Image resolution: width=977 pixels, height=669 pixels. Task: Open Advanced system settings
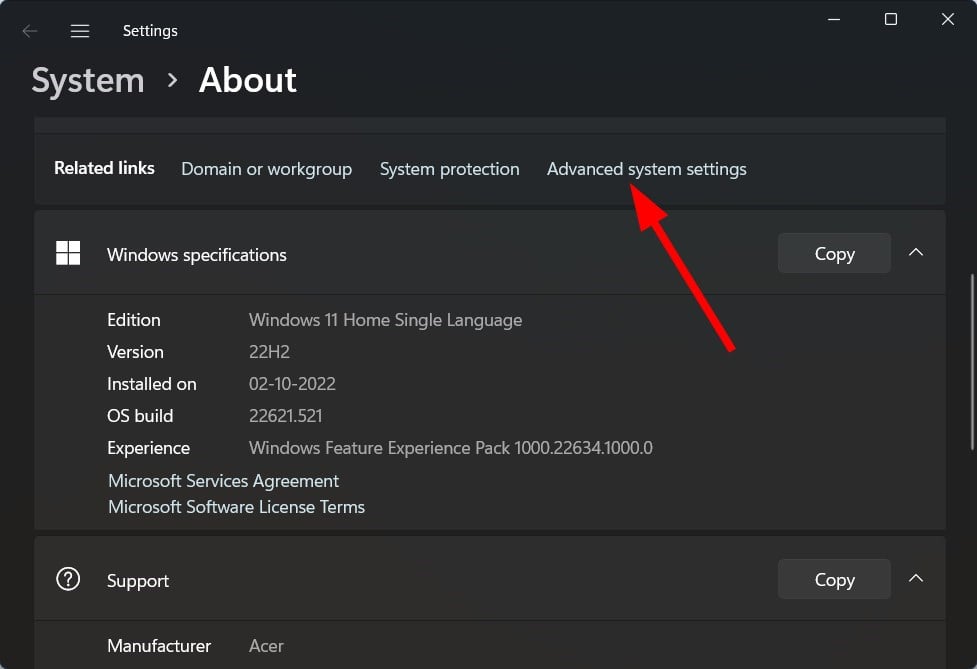coord(646,169)
